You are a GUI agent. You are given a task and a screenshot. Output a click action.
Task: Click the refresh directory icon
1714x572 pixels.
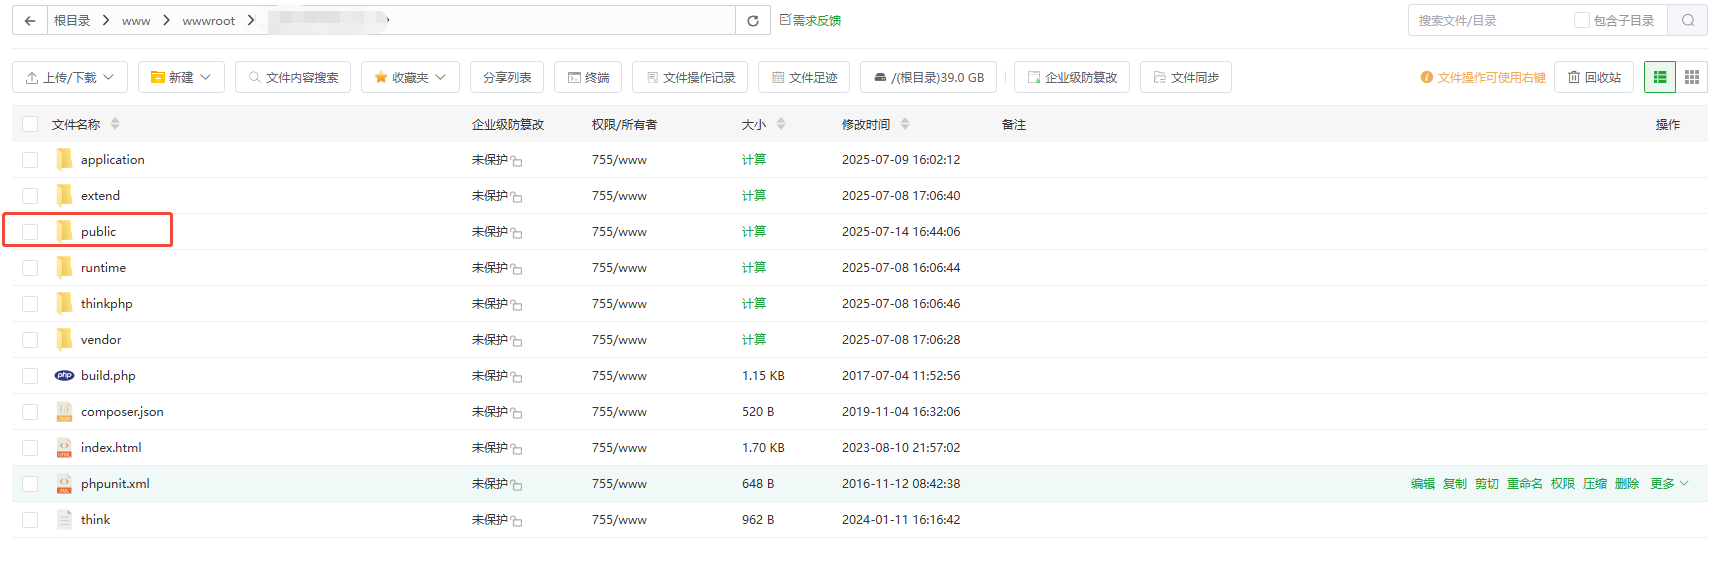(752, 20)
